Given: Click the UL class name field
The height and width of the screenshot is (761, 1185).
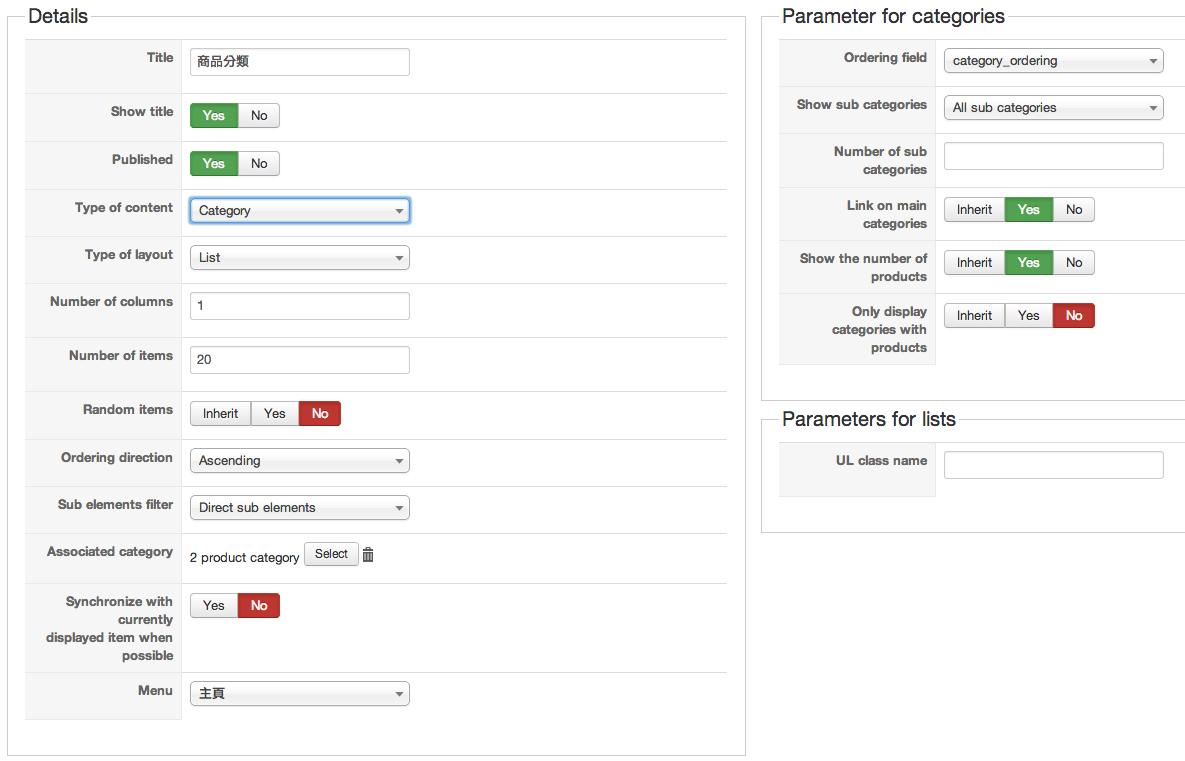Looking at the screenshot, I should pyautogui.click(x=1053, y=465).
